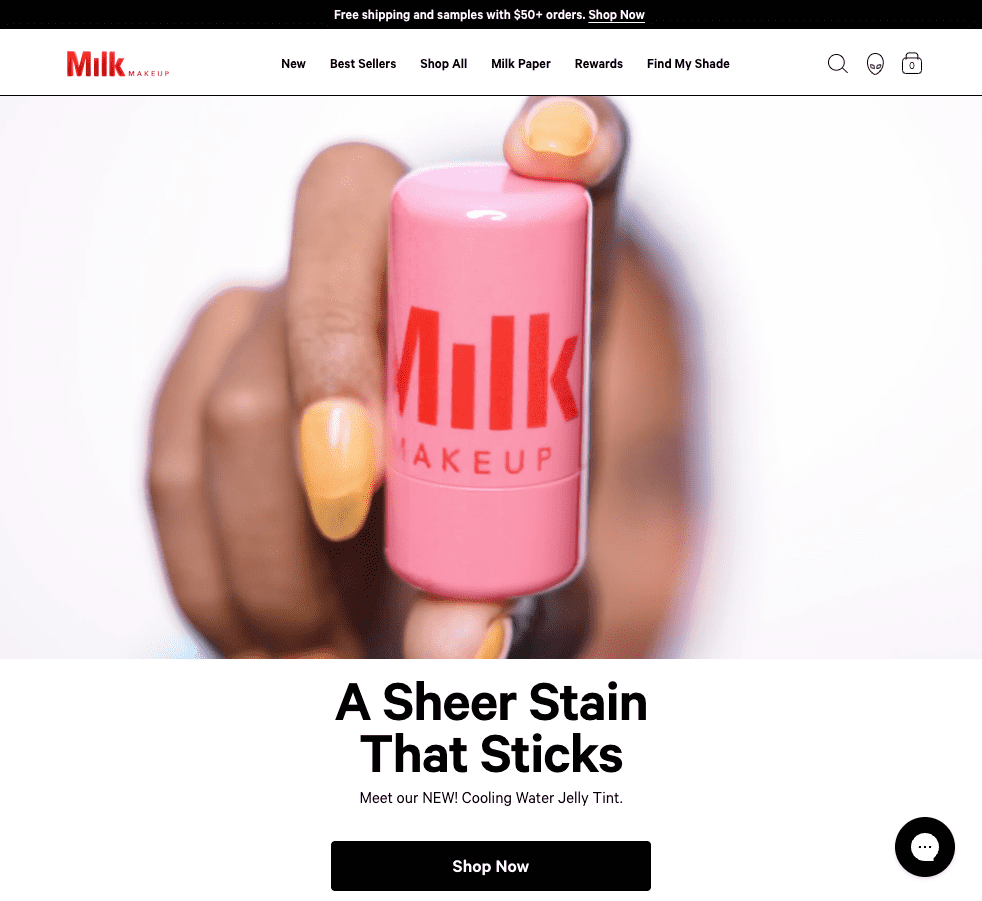Go home via Milk Makeup logo
982x901 pixels.
click(x=118, y=64)
